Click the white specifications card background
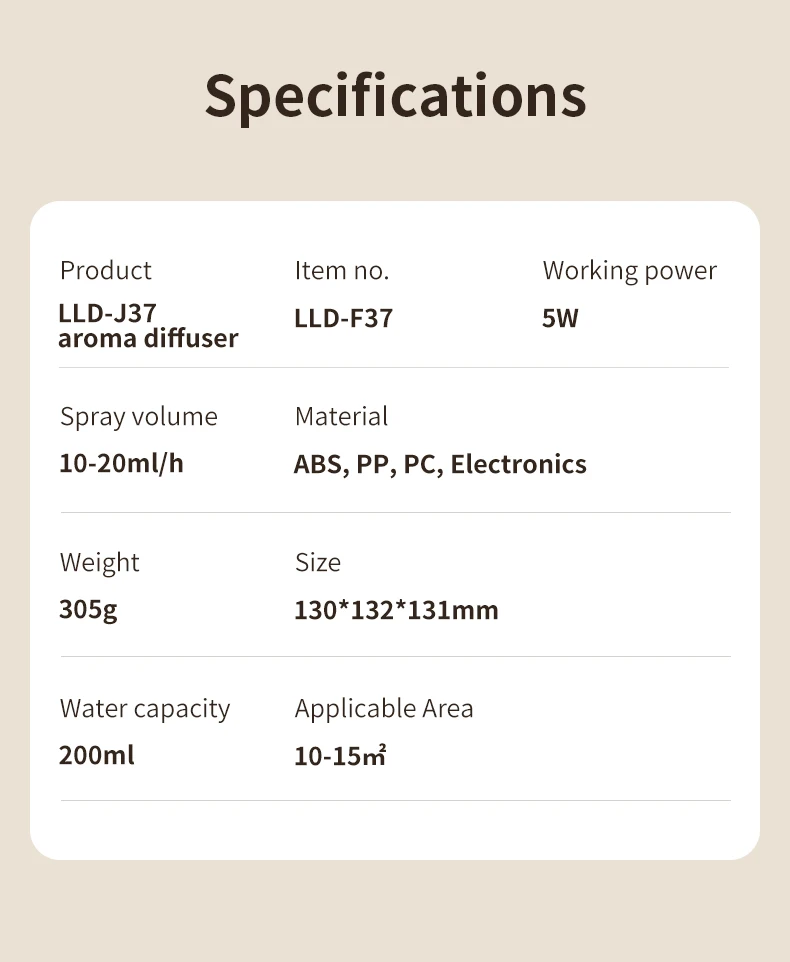Screen dimensions: 790x962 [x=600, y=600]
